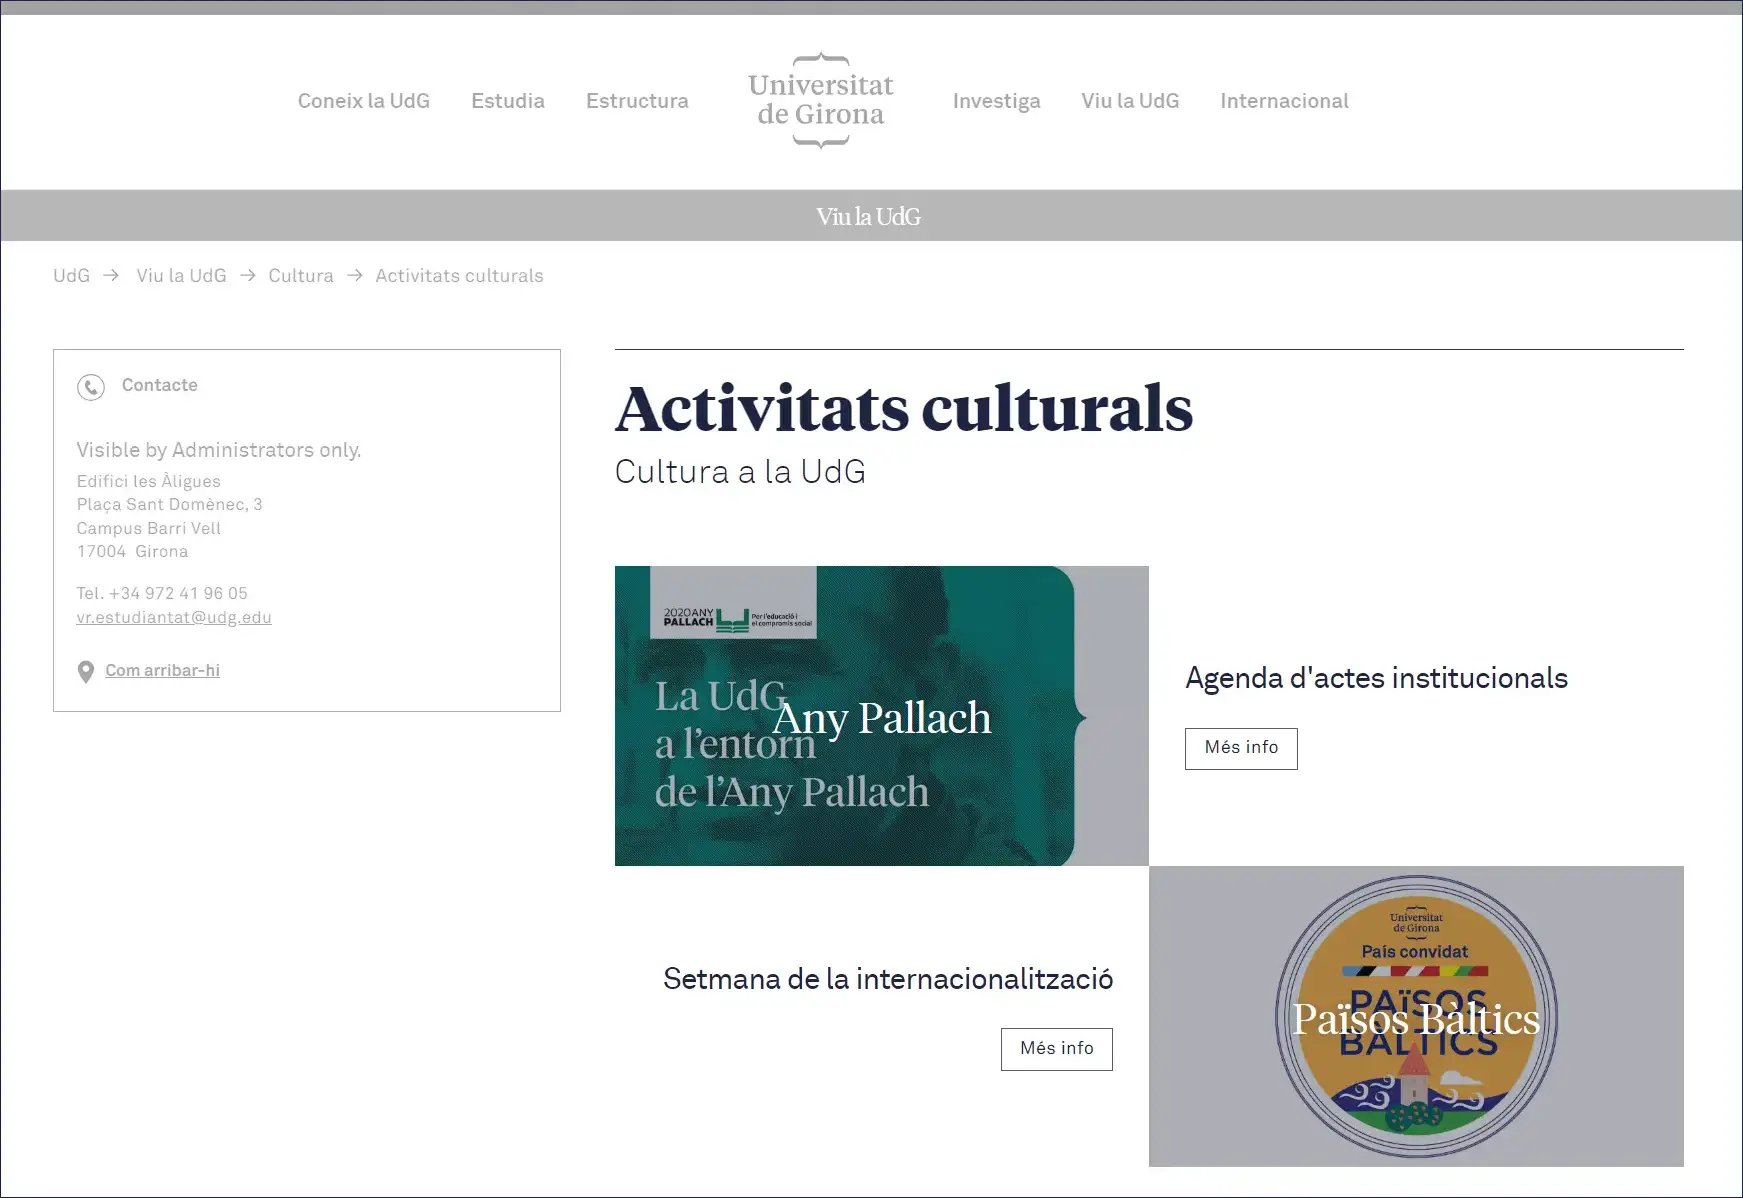The height and width of the screenshot is (1198, 1743).
Task: Click the Universitat de Girona logo
Action: click(x=820, y=101)
